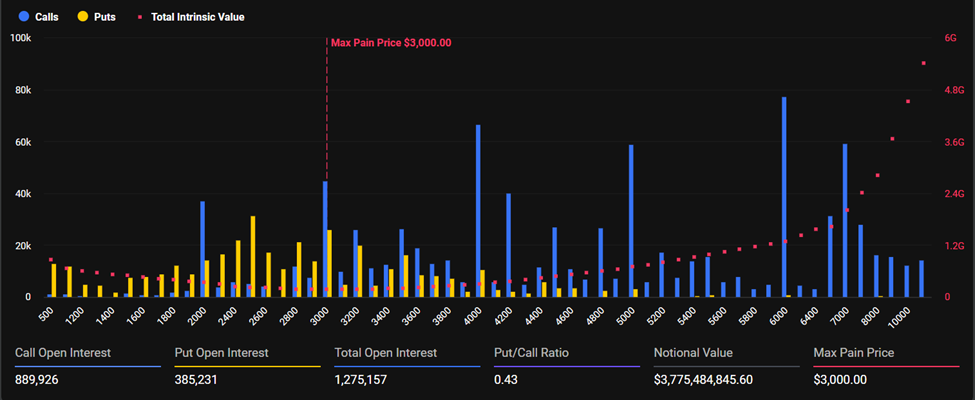Click the highest red intrinsic value dot
975x400 pixels.
click(x=923, y=63)
